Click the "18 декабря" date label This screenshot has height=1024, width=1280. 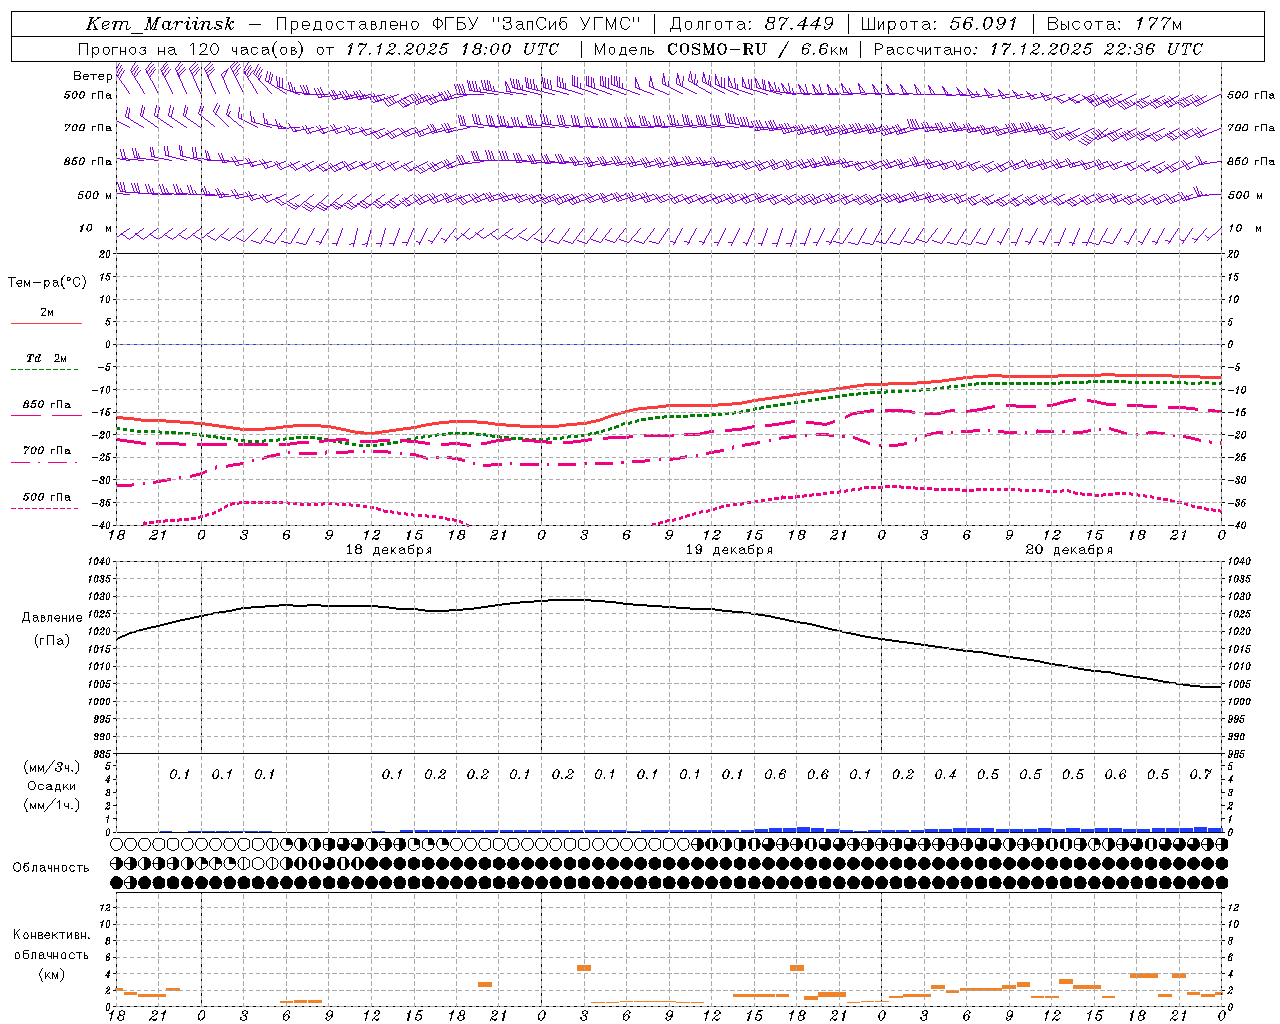[389, 550]
